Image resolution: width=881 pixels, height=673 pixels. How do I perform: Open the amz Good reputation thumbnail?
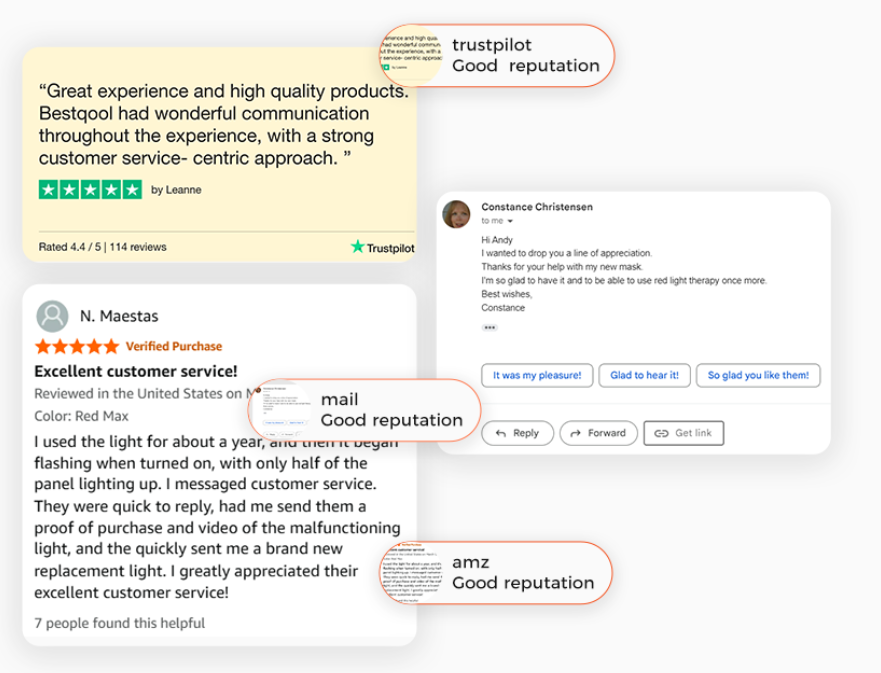click(x=411, y=572)
